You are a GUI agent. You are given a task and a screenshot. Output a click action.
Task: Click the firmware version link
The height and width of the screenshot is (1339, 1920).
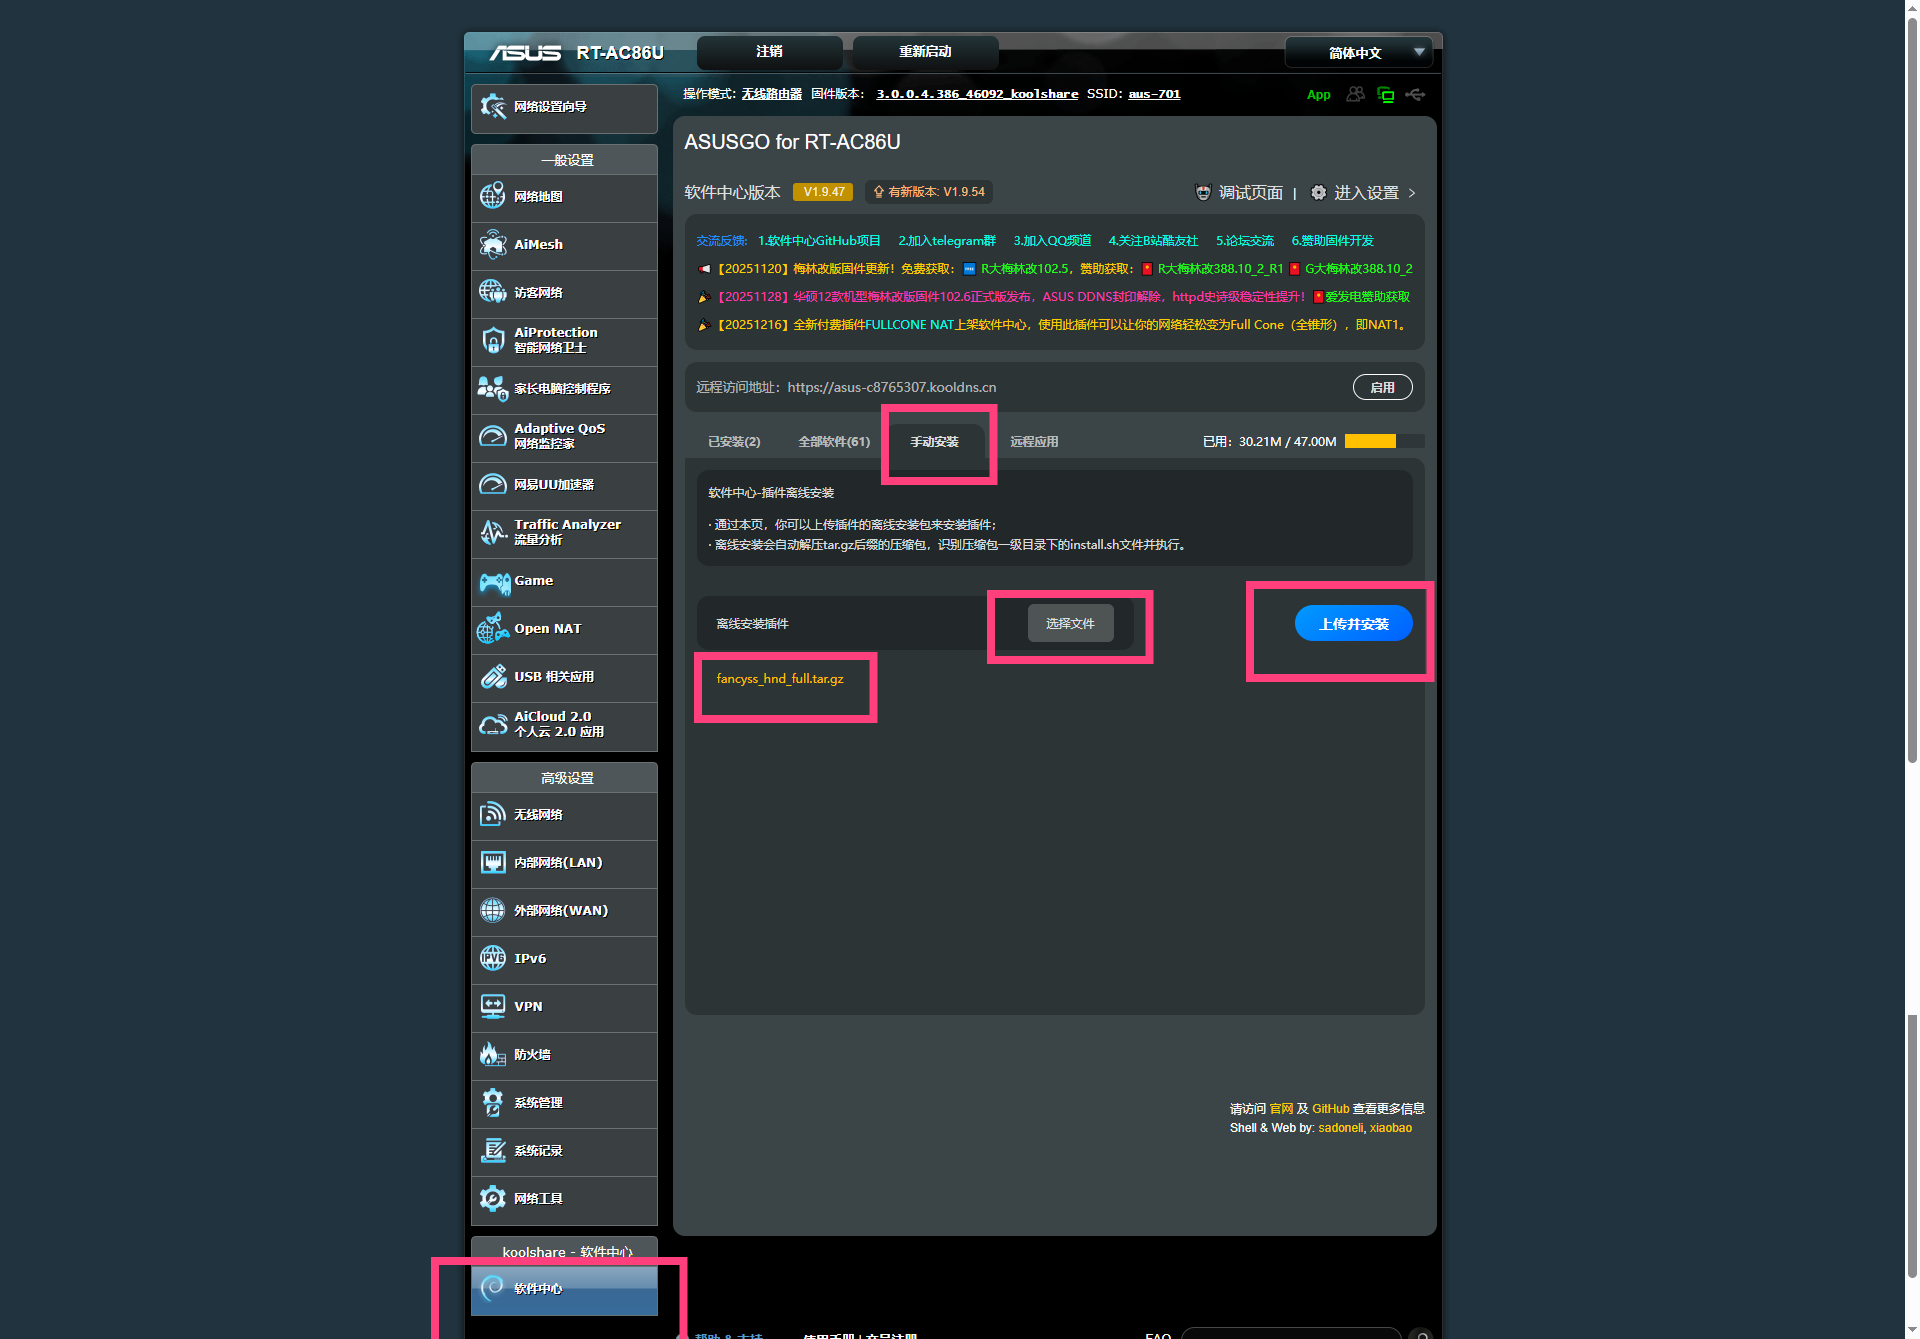tap(977, 94)
